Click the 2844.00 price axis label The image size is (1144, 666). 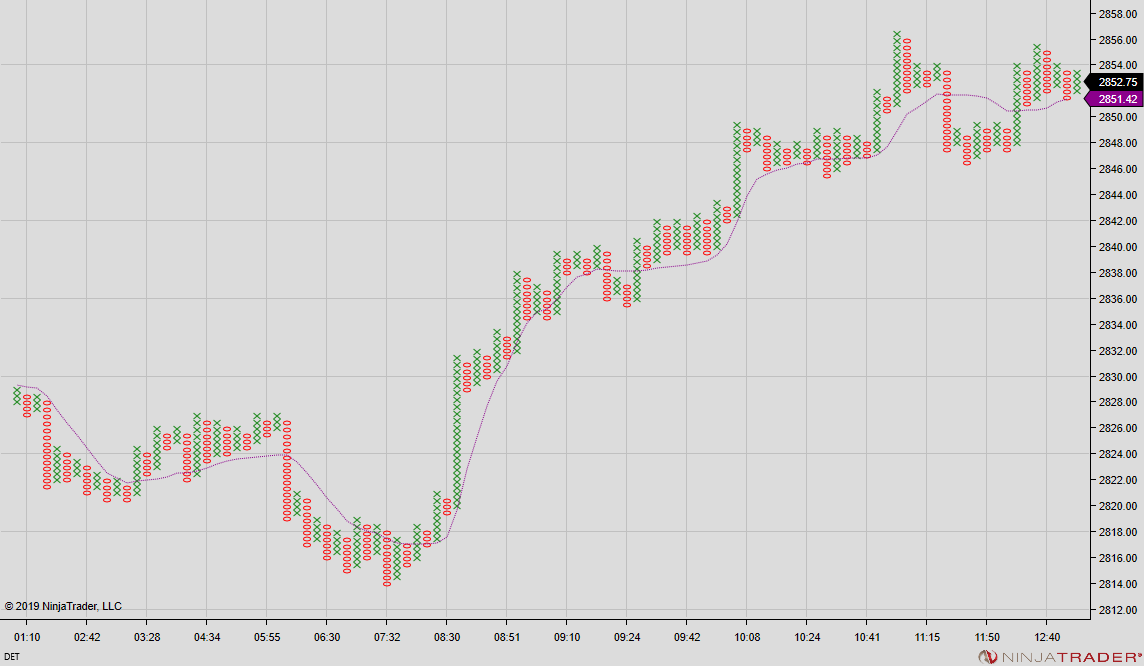point(1118,195)
